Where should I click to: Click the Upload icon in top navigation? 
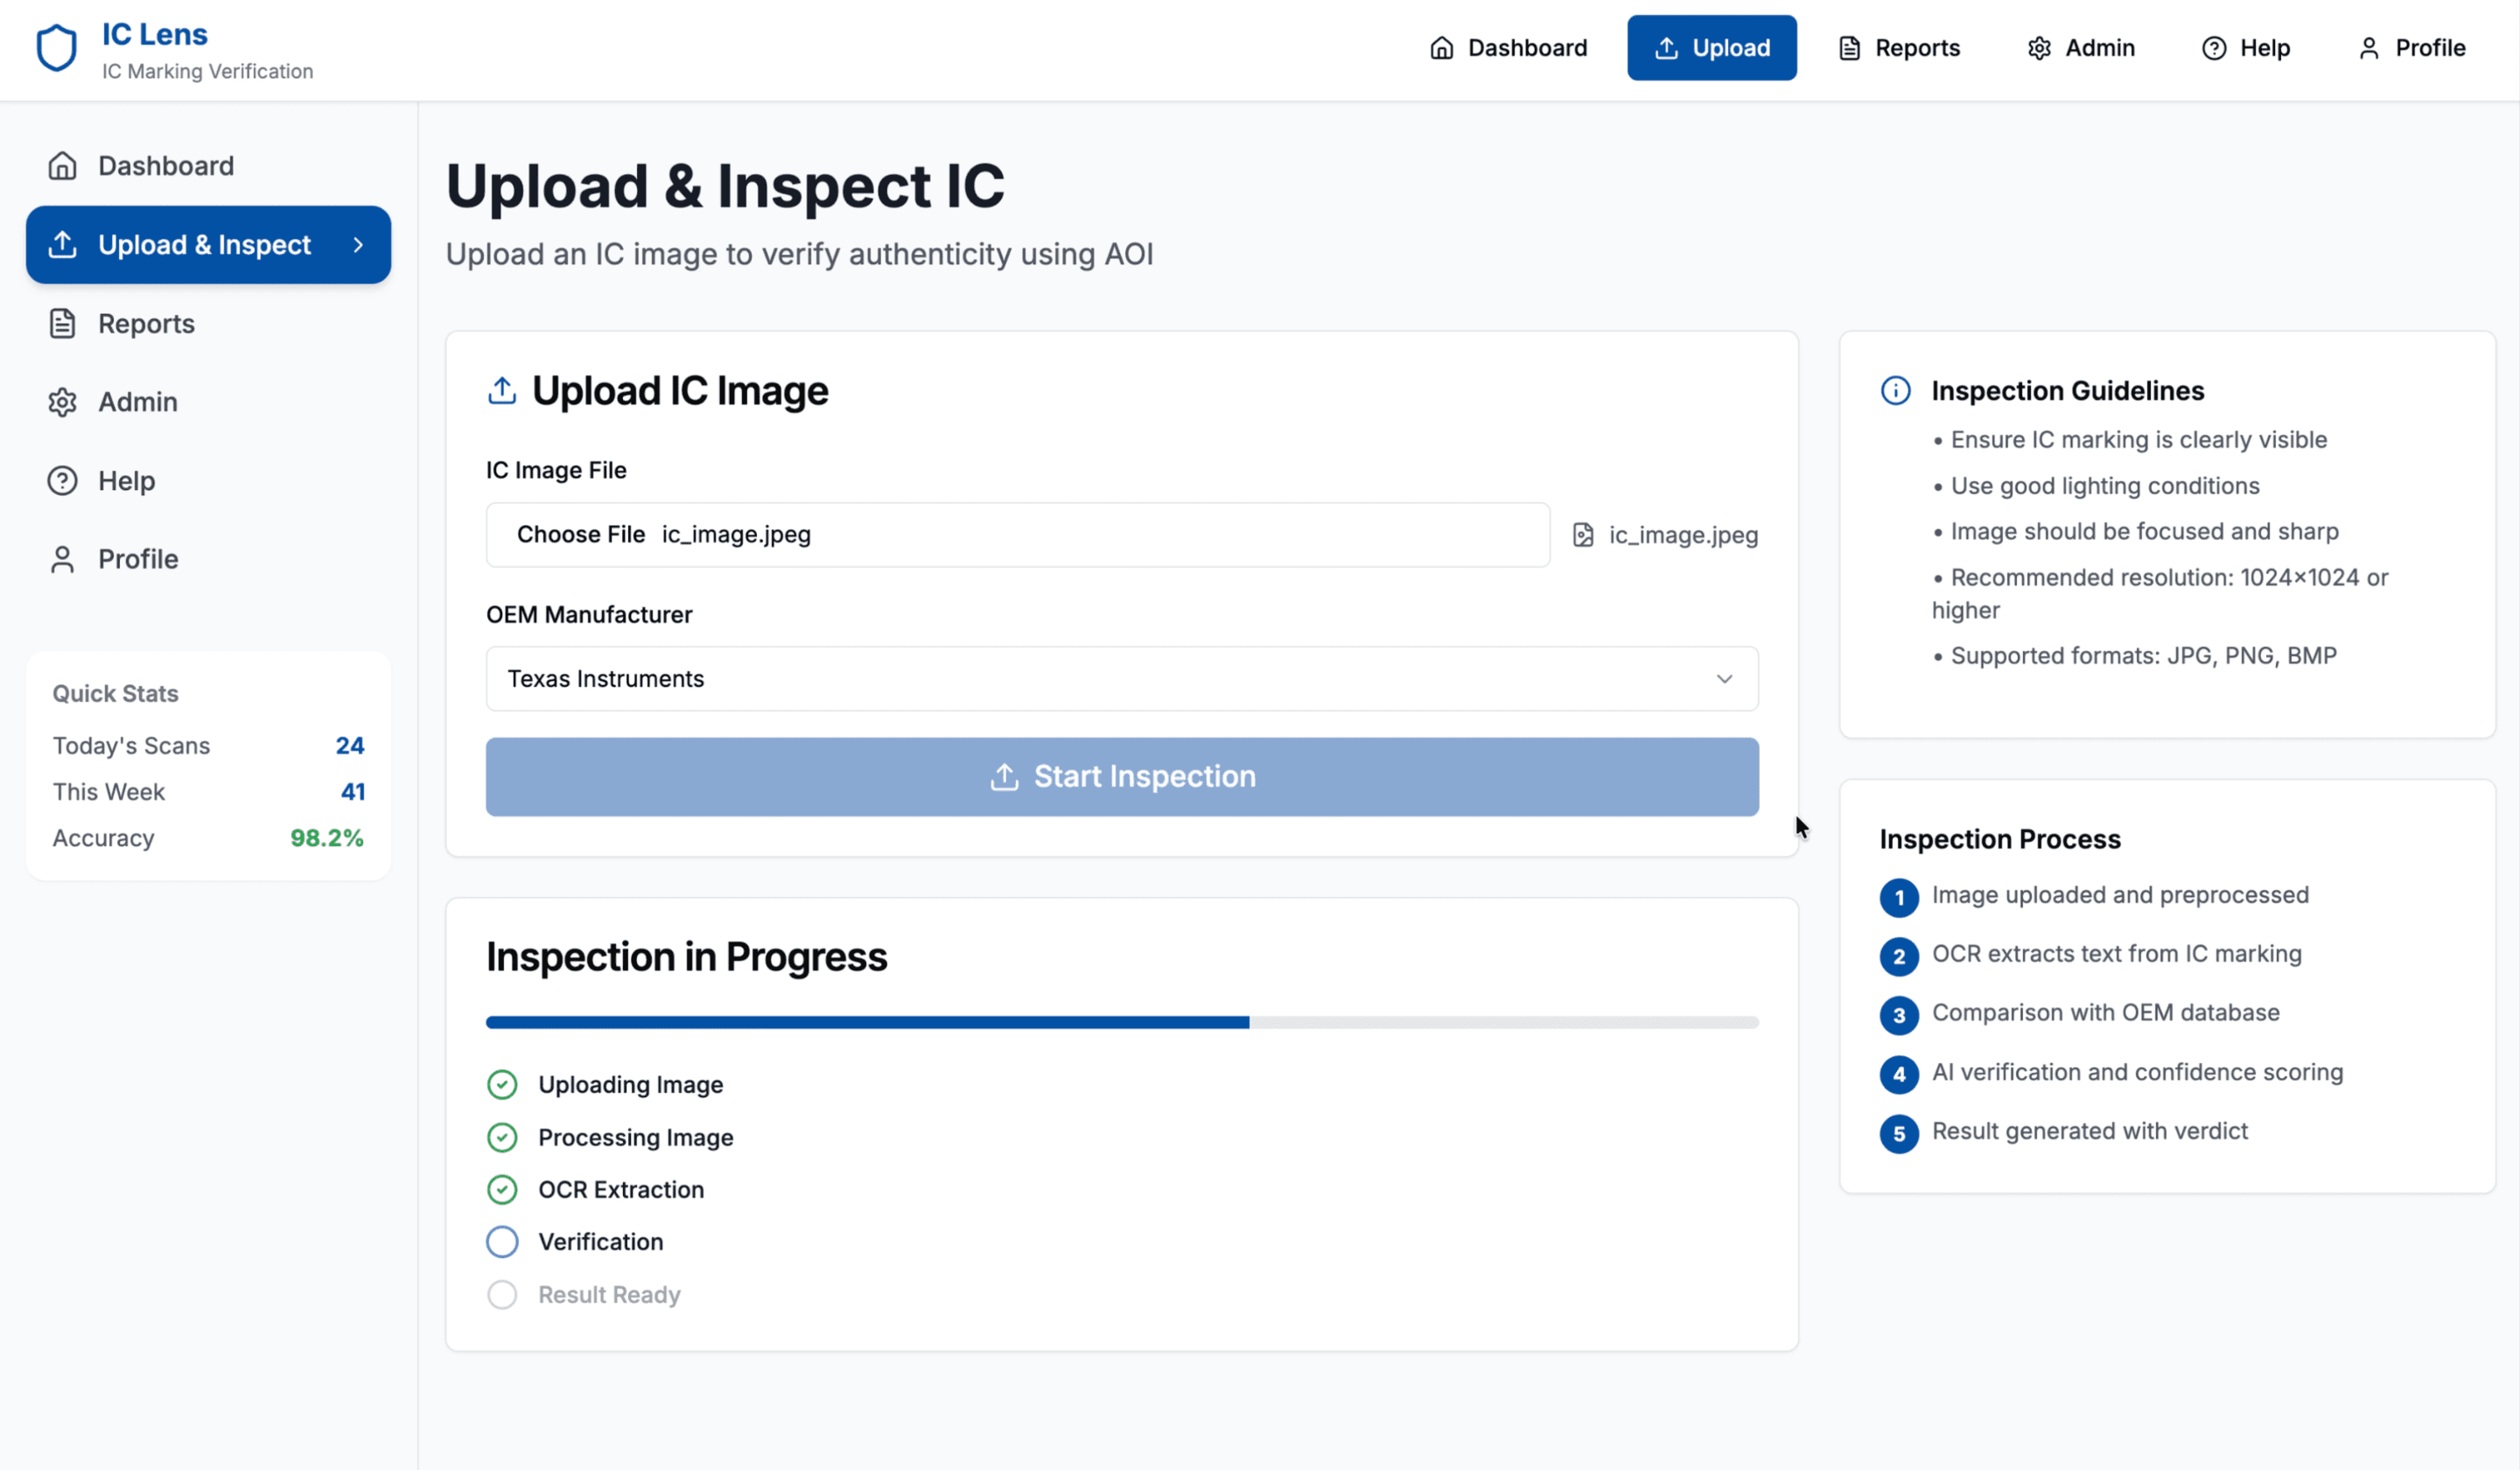1666,47
